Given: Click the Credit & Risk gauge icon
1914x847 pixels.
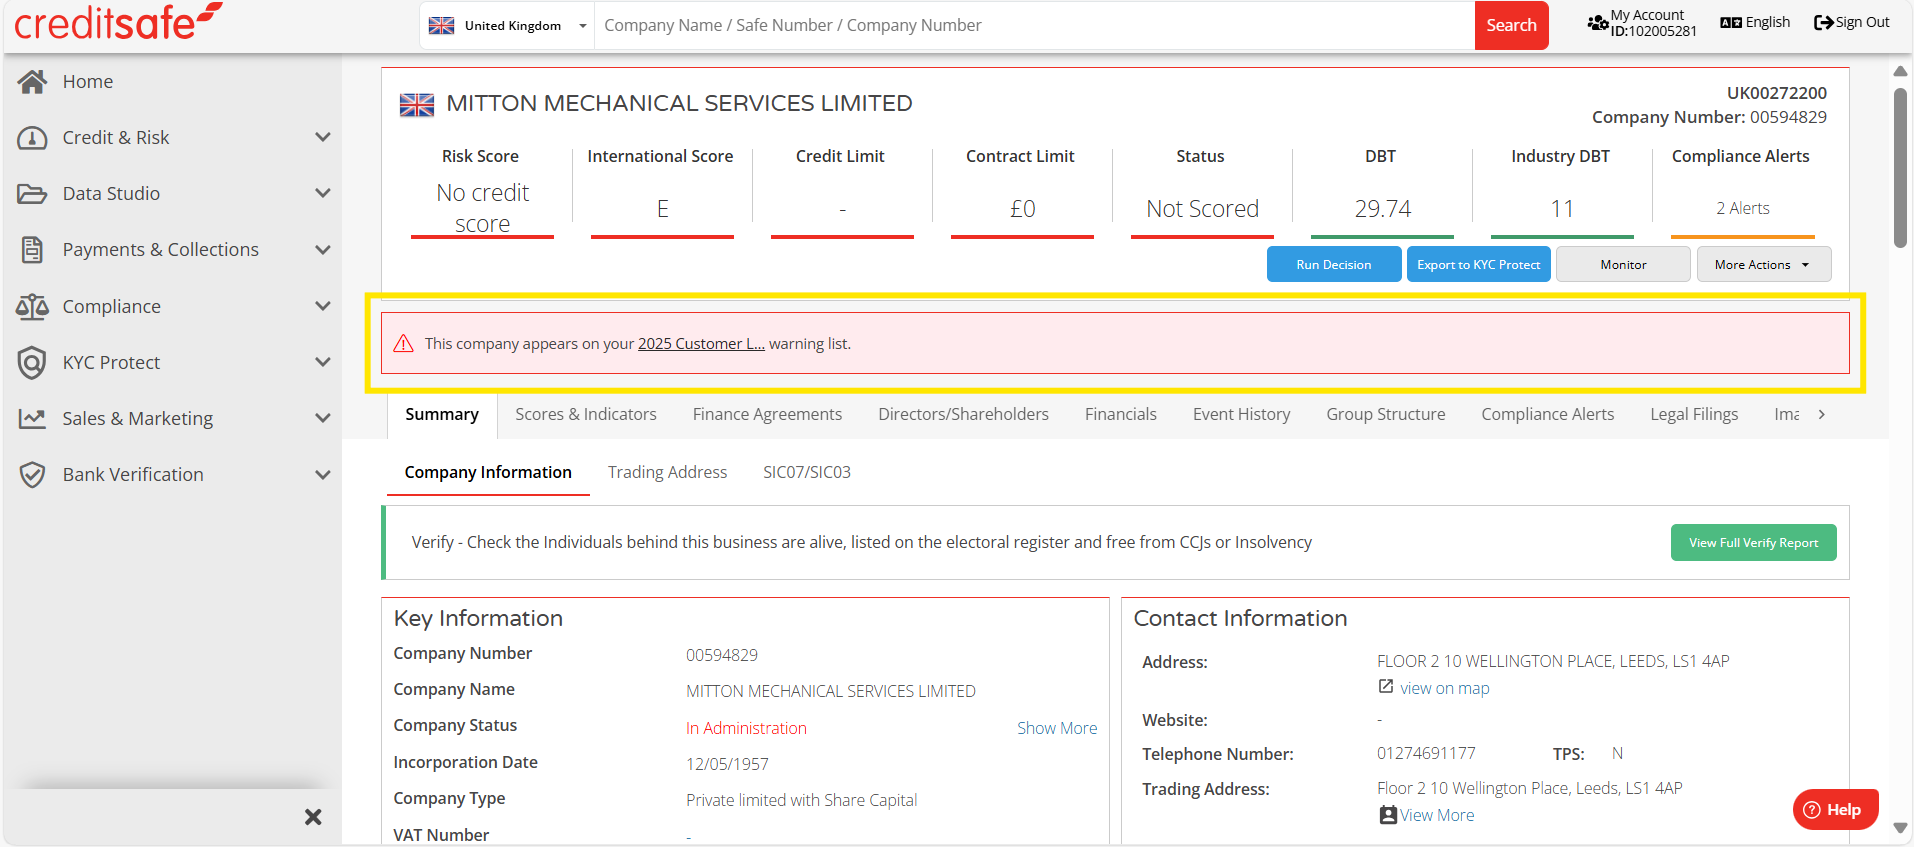Looking at the screenshot, I should click(x=32, y=138).
